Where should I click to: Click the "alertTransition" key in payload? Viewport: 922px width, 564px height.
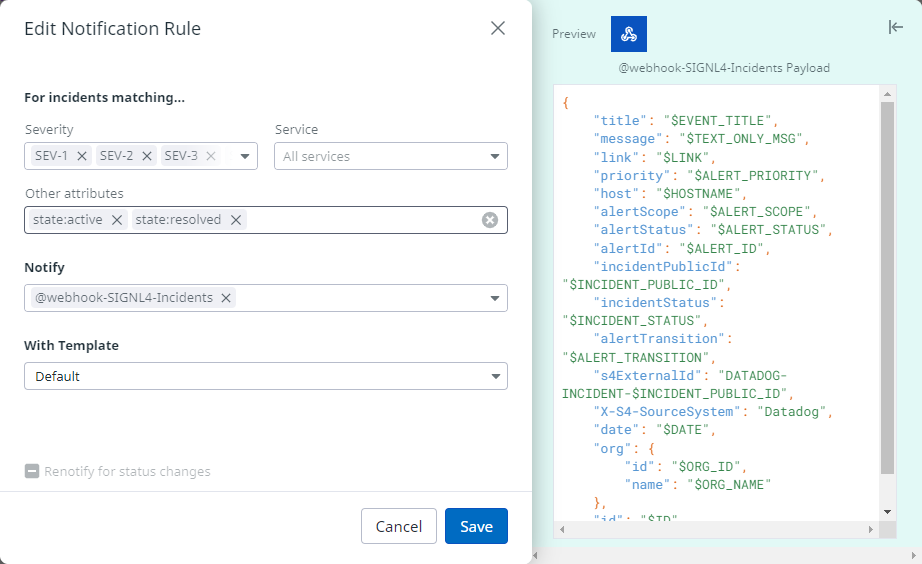pyautogui.click(x=659, y=339)
